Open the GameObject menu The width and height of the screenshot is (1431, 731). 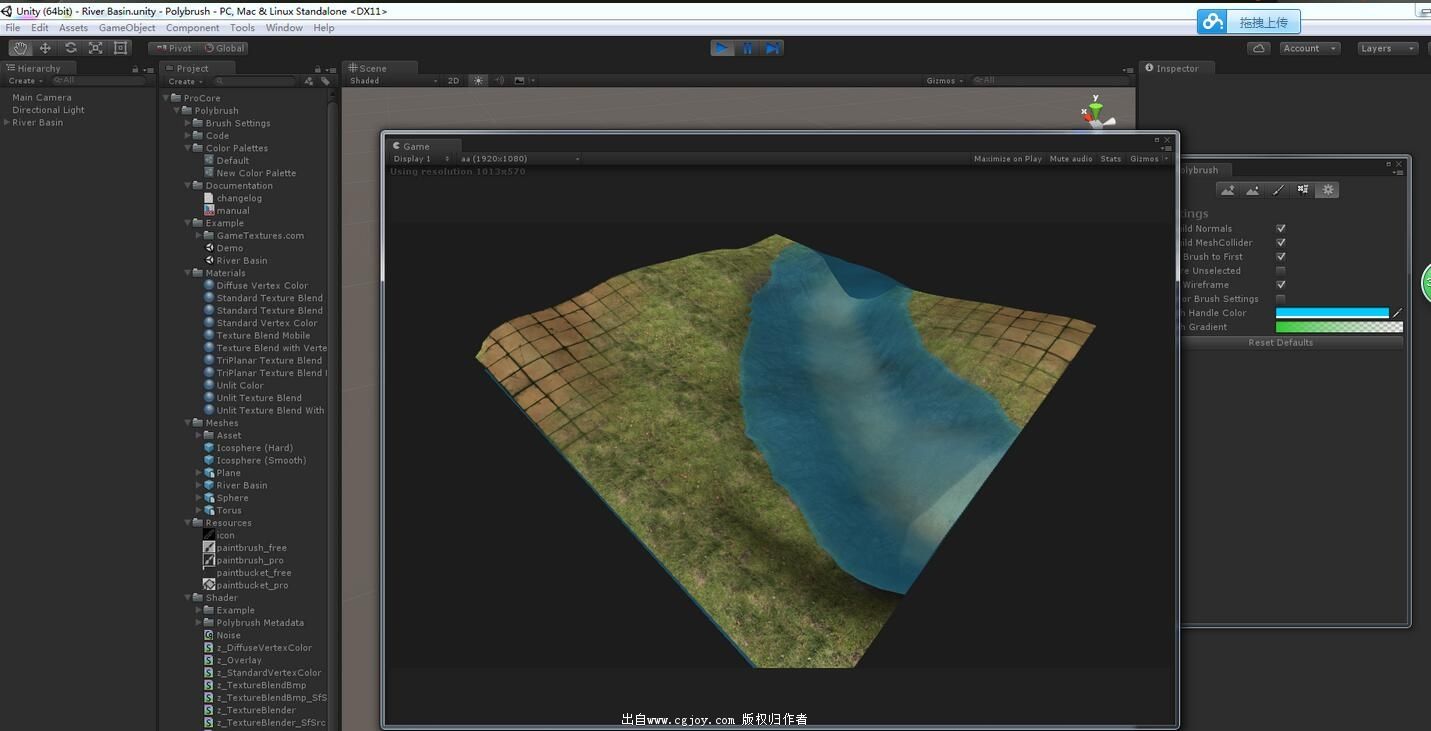[127, 28]
